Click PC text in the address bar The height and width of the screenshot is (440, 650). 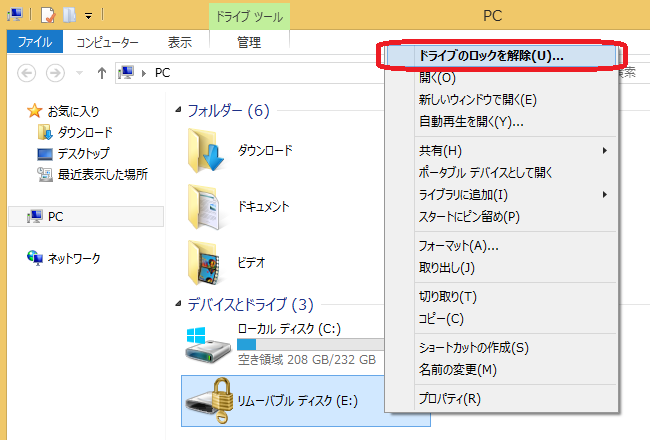coord(162,73)
